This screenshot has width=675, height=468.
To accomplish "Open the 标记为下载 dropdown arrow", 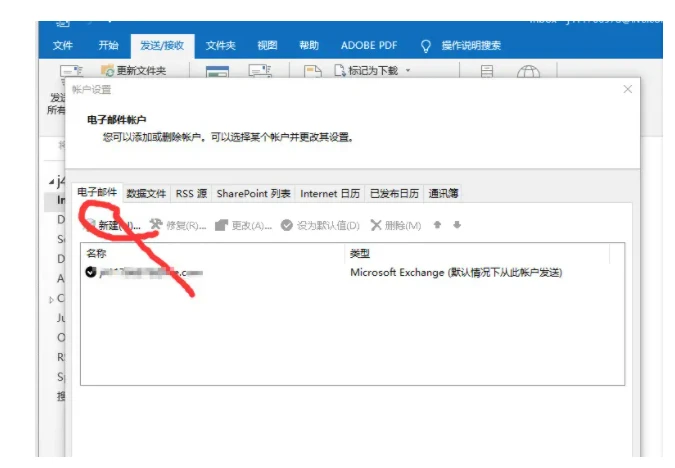I will pyautogui.click(x=408, y=70).
